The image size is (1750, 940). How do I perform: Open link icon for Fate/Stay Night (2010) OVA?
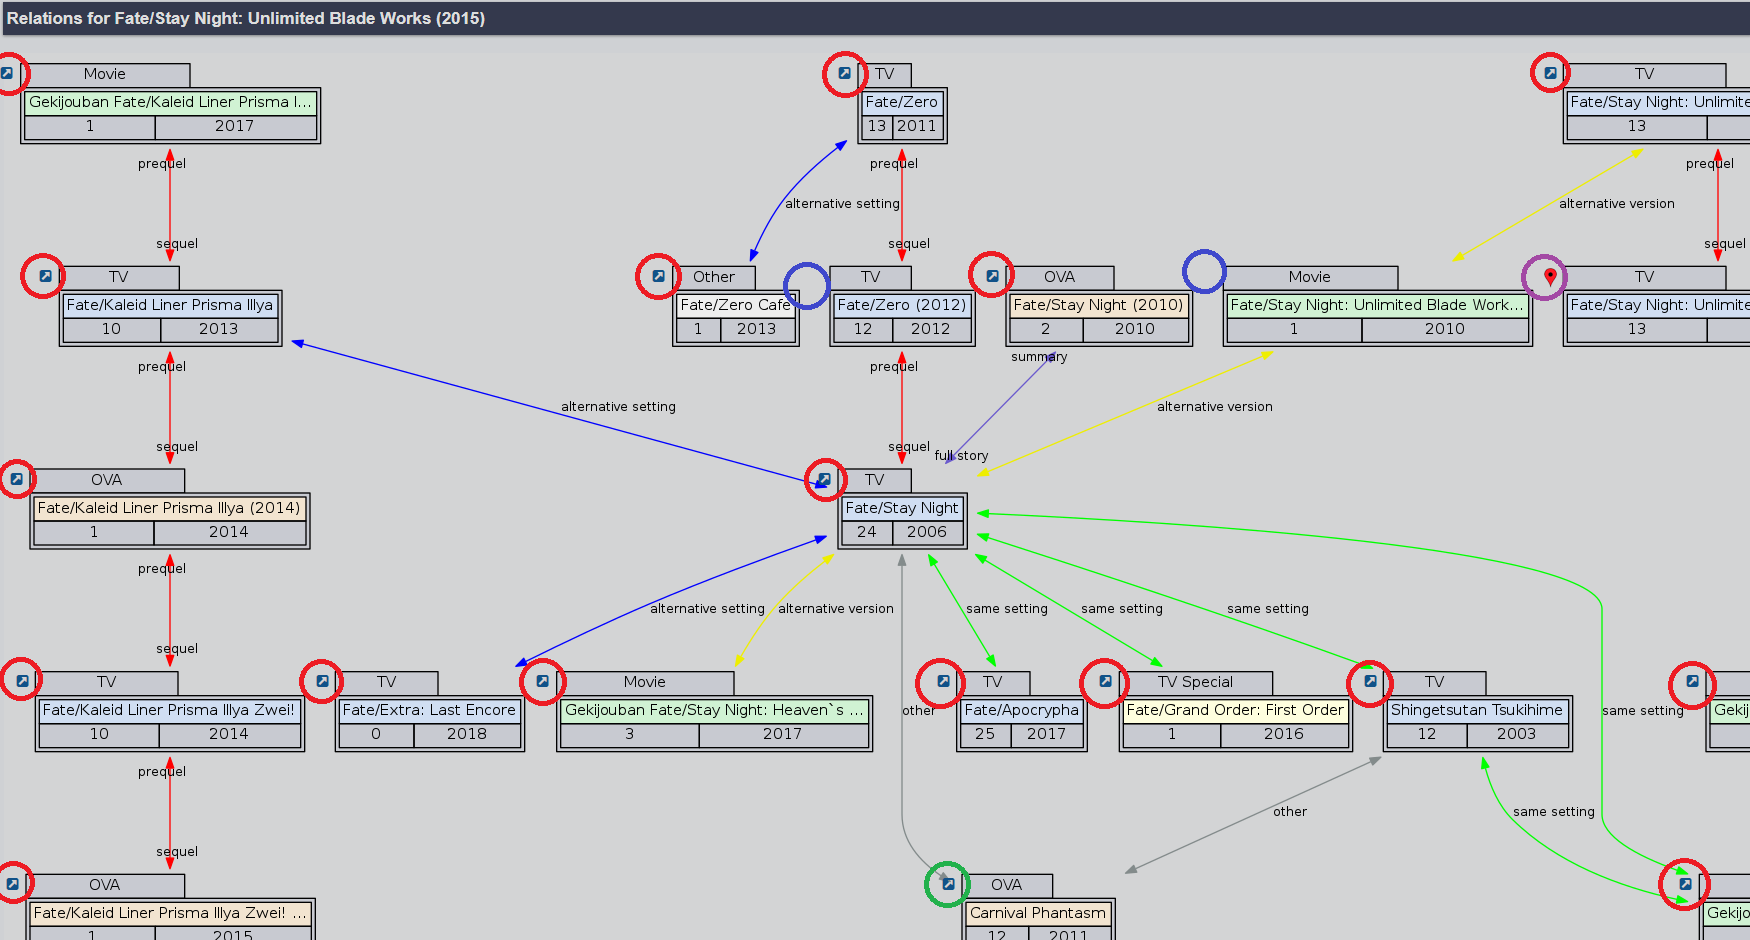click(x=991, y=277)
